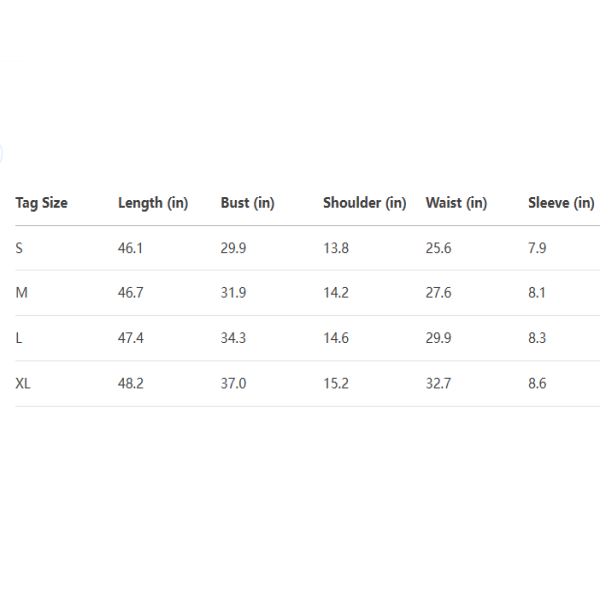The height and width of the screenshot is (600, 600).
Task: Click the Tag Size column header
Action: (42, 203)
